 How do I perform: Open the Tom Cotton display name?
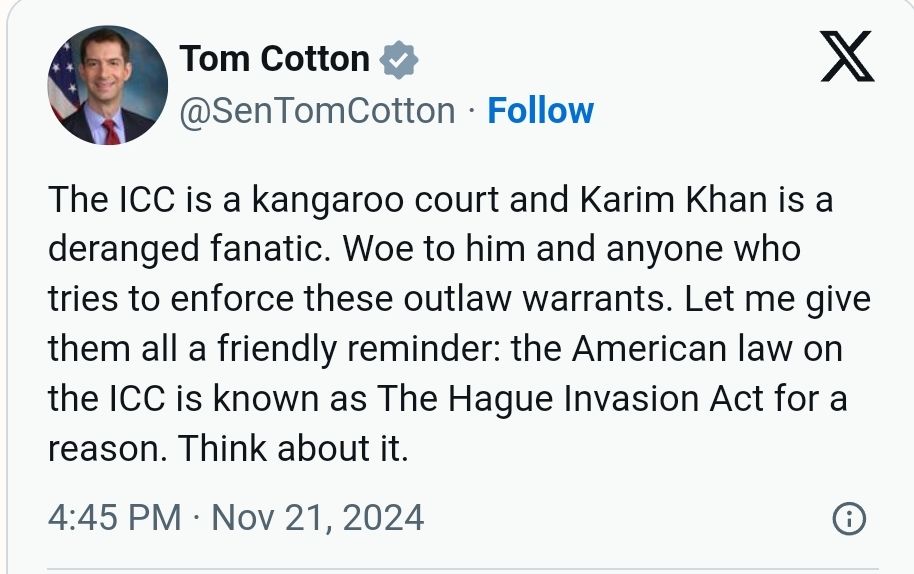[275, 59]
